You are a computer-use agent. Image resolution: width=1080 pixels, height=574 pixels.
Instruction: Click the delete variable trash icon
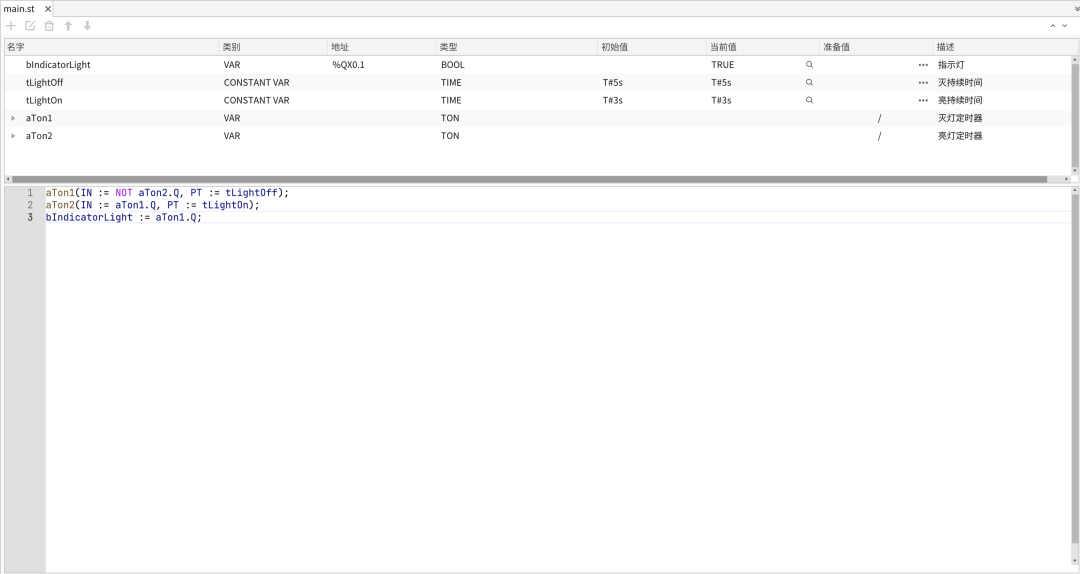[x=49, y=25]
